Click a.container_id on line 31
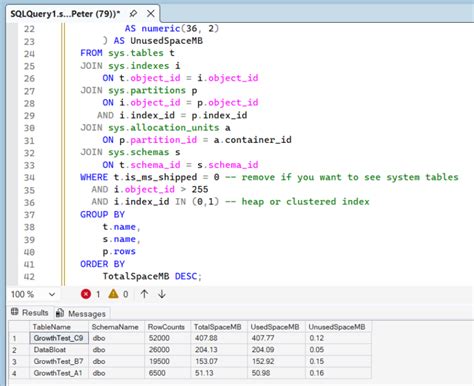Screen dimensions: 474x386 point(252,140)
